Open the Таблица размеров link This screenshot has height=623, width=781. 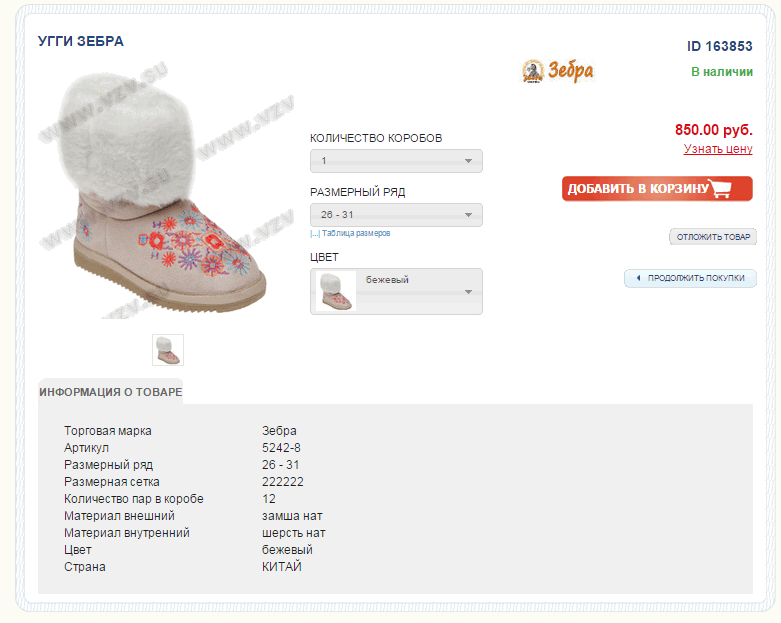coord(356,233)
